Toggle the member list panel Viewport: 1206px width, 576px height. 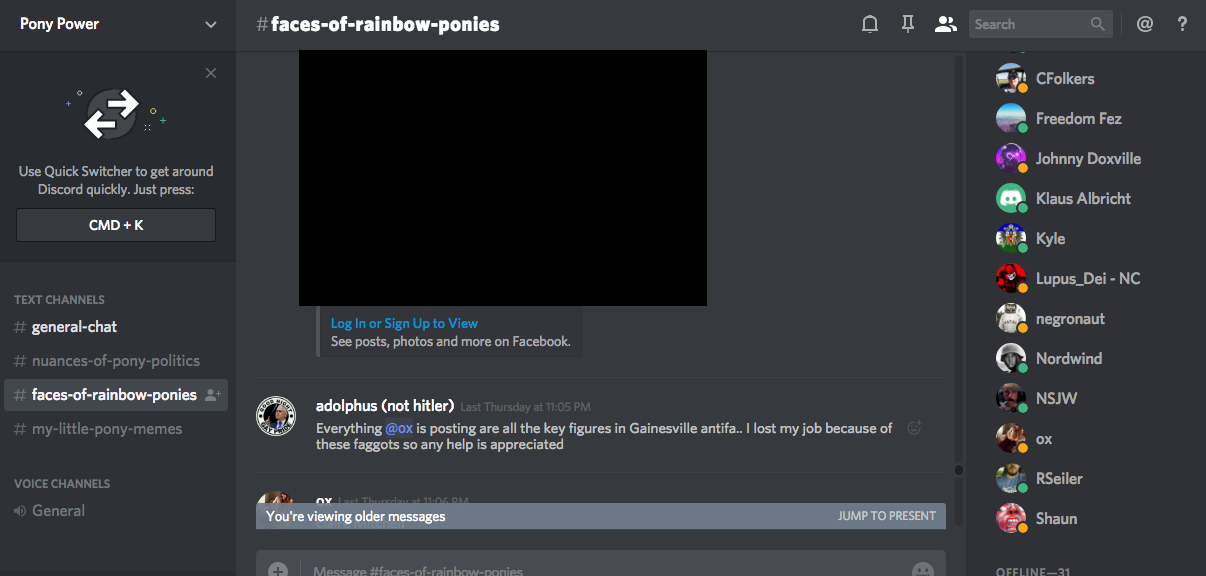coord(945,24)
